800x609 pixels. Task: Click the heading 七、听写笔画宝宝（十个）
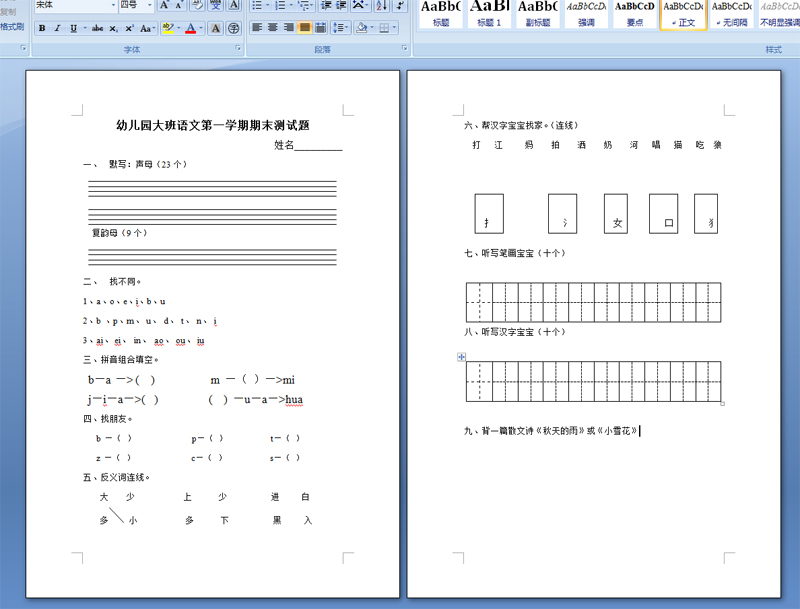515,253
